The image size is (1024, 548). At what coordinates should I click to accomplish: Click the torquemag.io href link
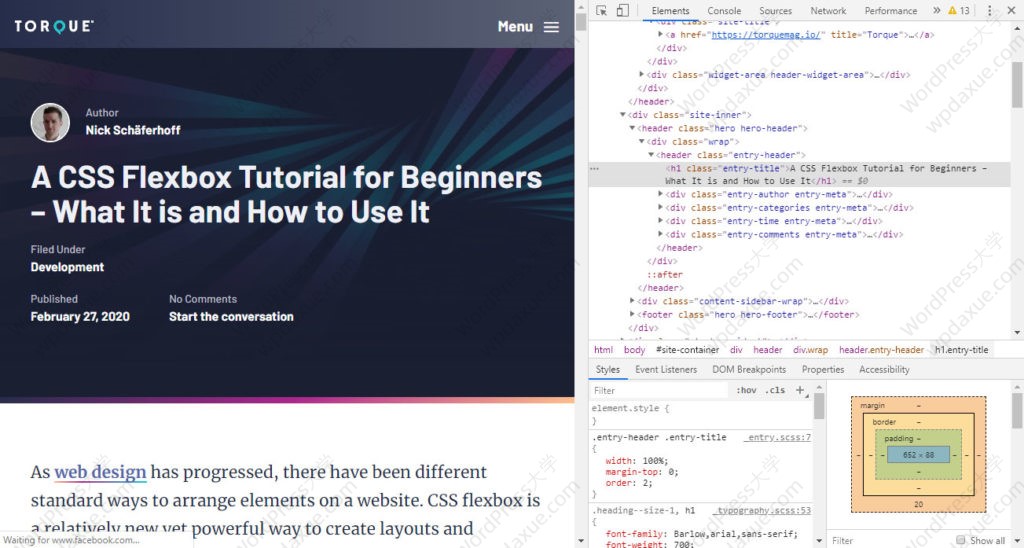tap(765, 35)
